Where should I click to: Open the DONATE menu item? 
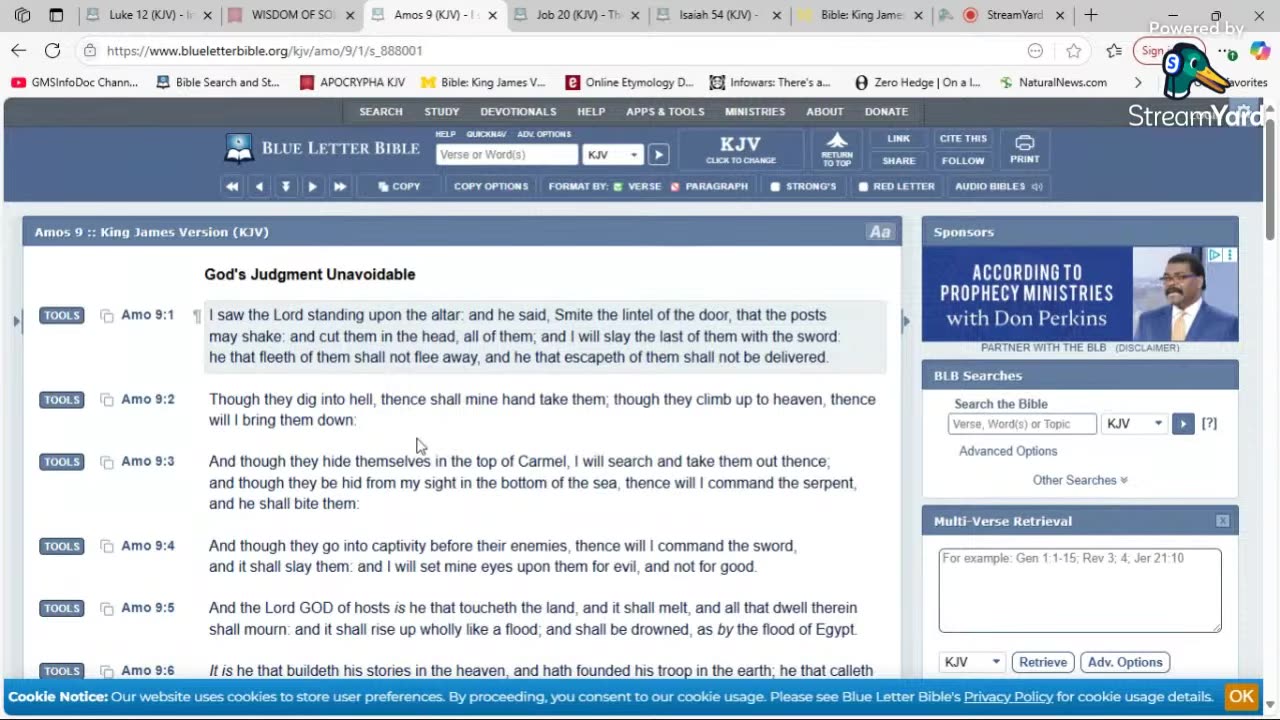(886, 112)
